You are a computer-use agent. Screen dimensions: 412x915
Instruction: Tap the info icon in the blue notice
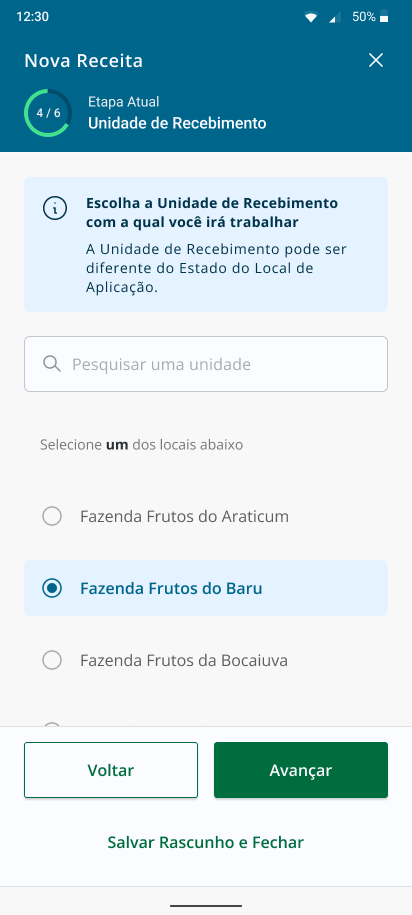tap(55, 208)
